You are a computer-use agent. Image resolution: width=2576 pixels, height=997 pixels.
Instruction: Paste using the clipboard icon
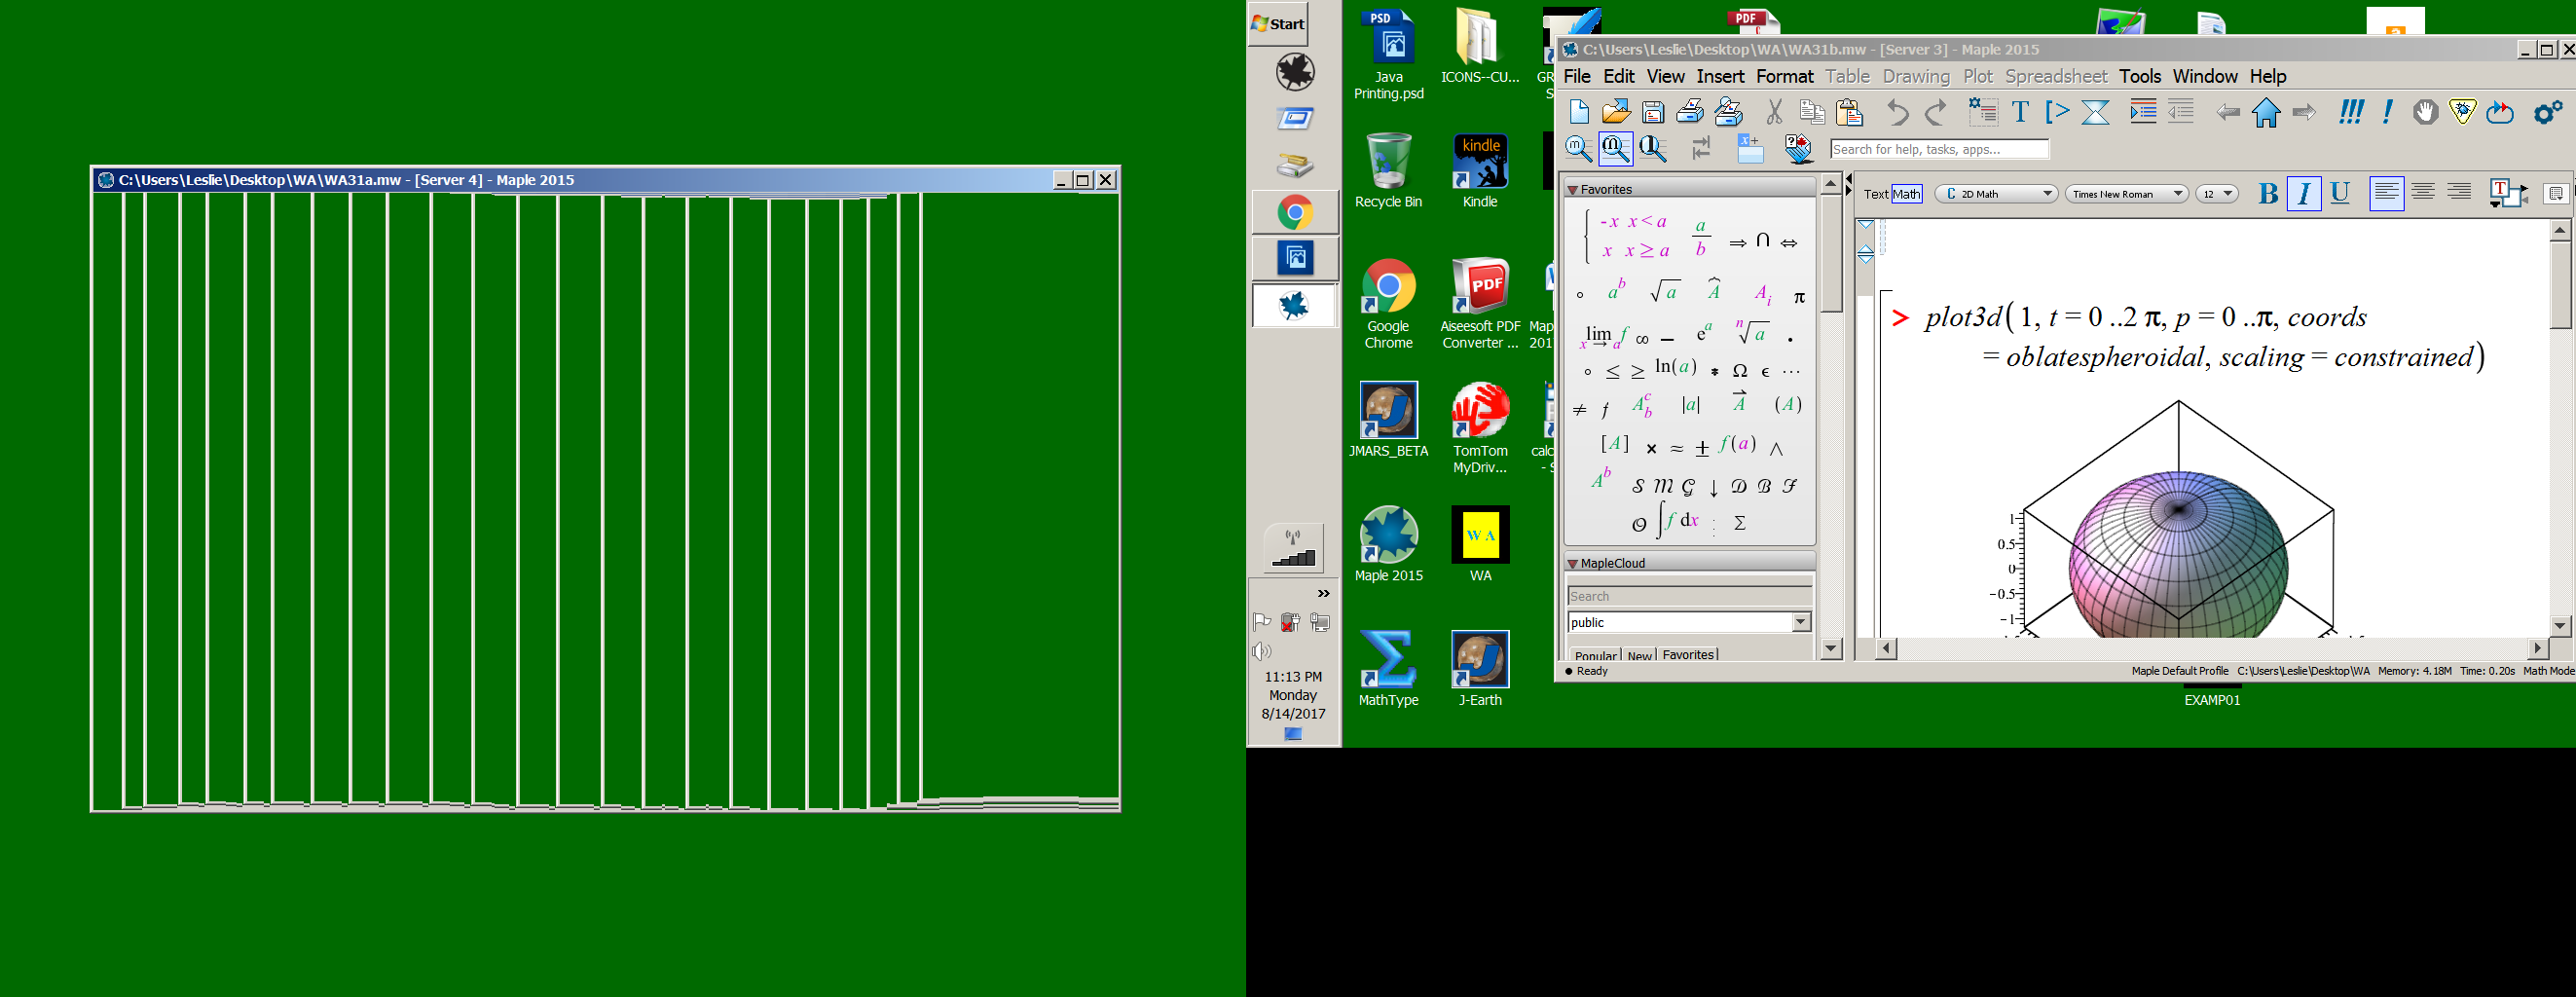tap(1849, 113)
